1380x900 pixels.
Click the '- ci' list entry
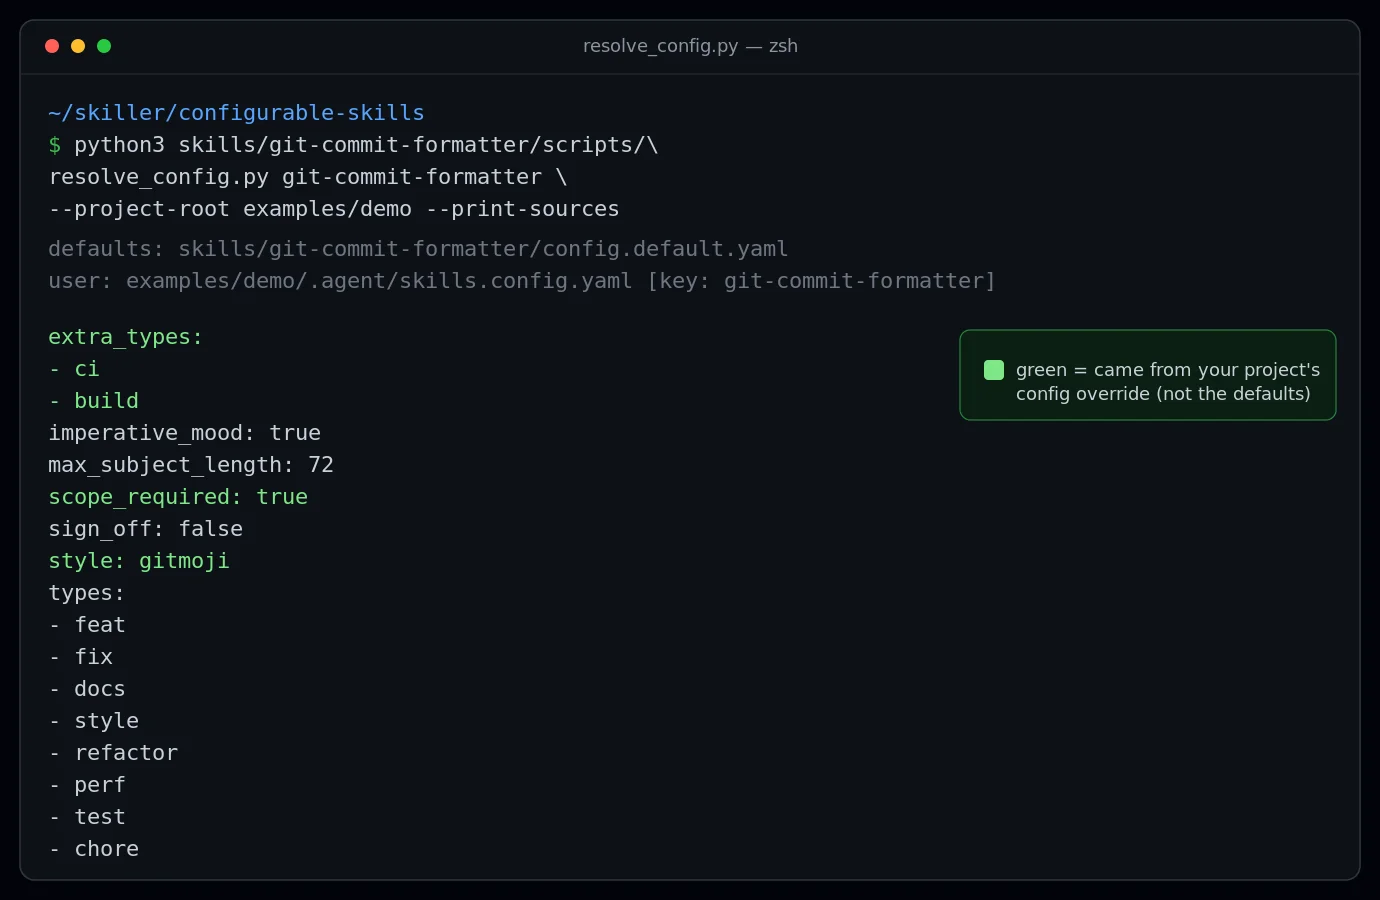[x=74, y=369]
